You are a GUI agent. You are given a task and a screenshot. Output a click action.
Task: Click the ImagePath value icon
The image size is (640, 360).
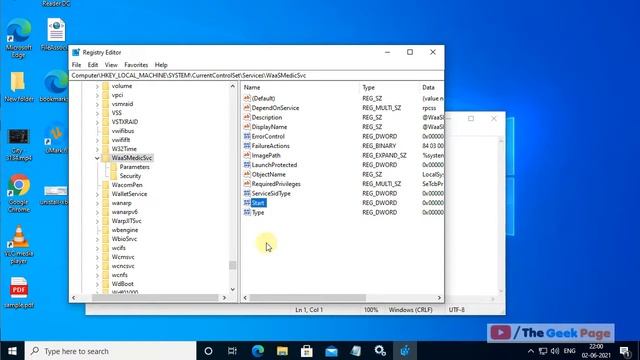click(247, 155)
